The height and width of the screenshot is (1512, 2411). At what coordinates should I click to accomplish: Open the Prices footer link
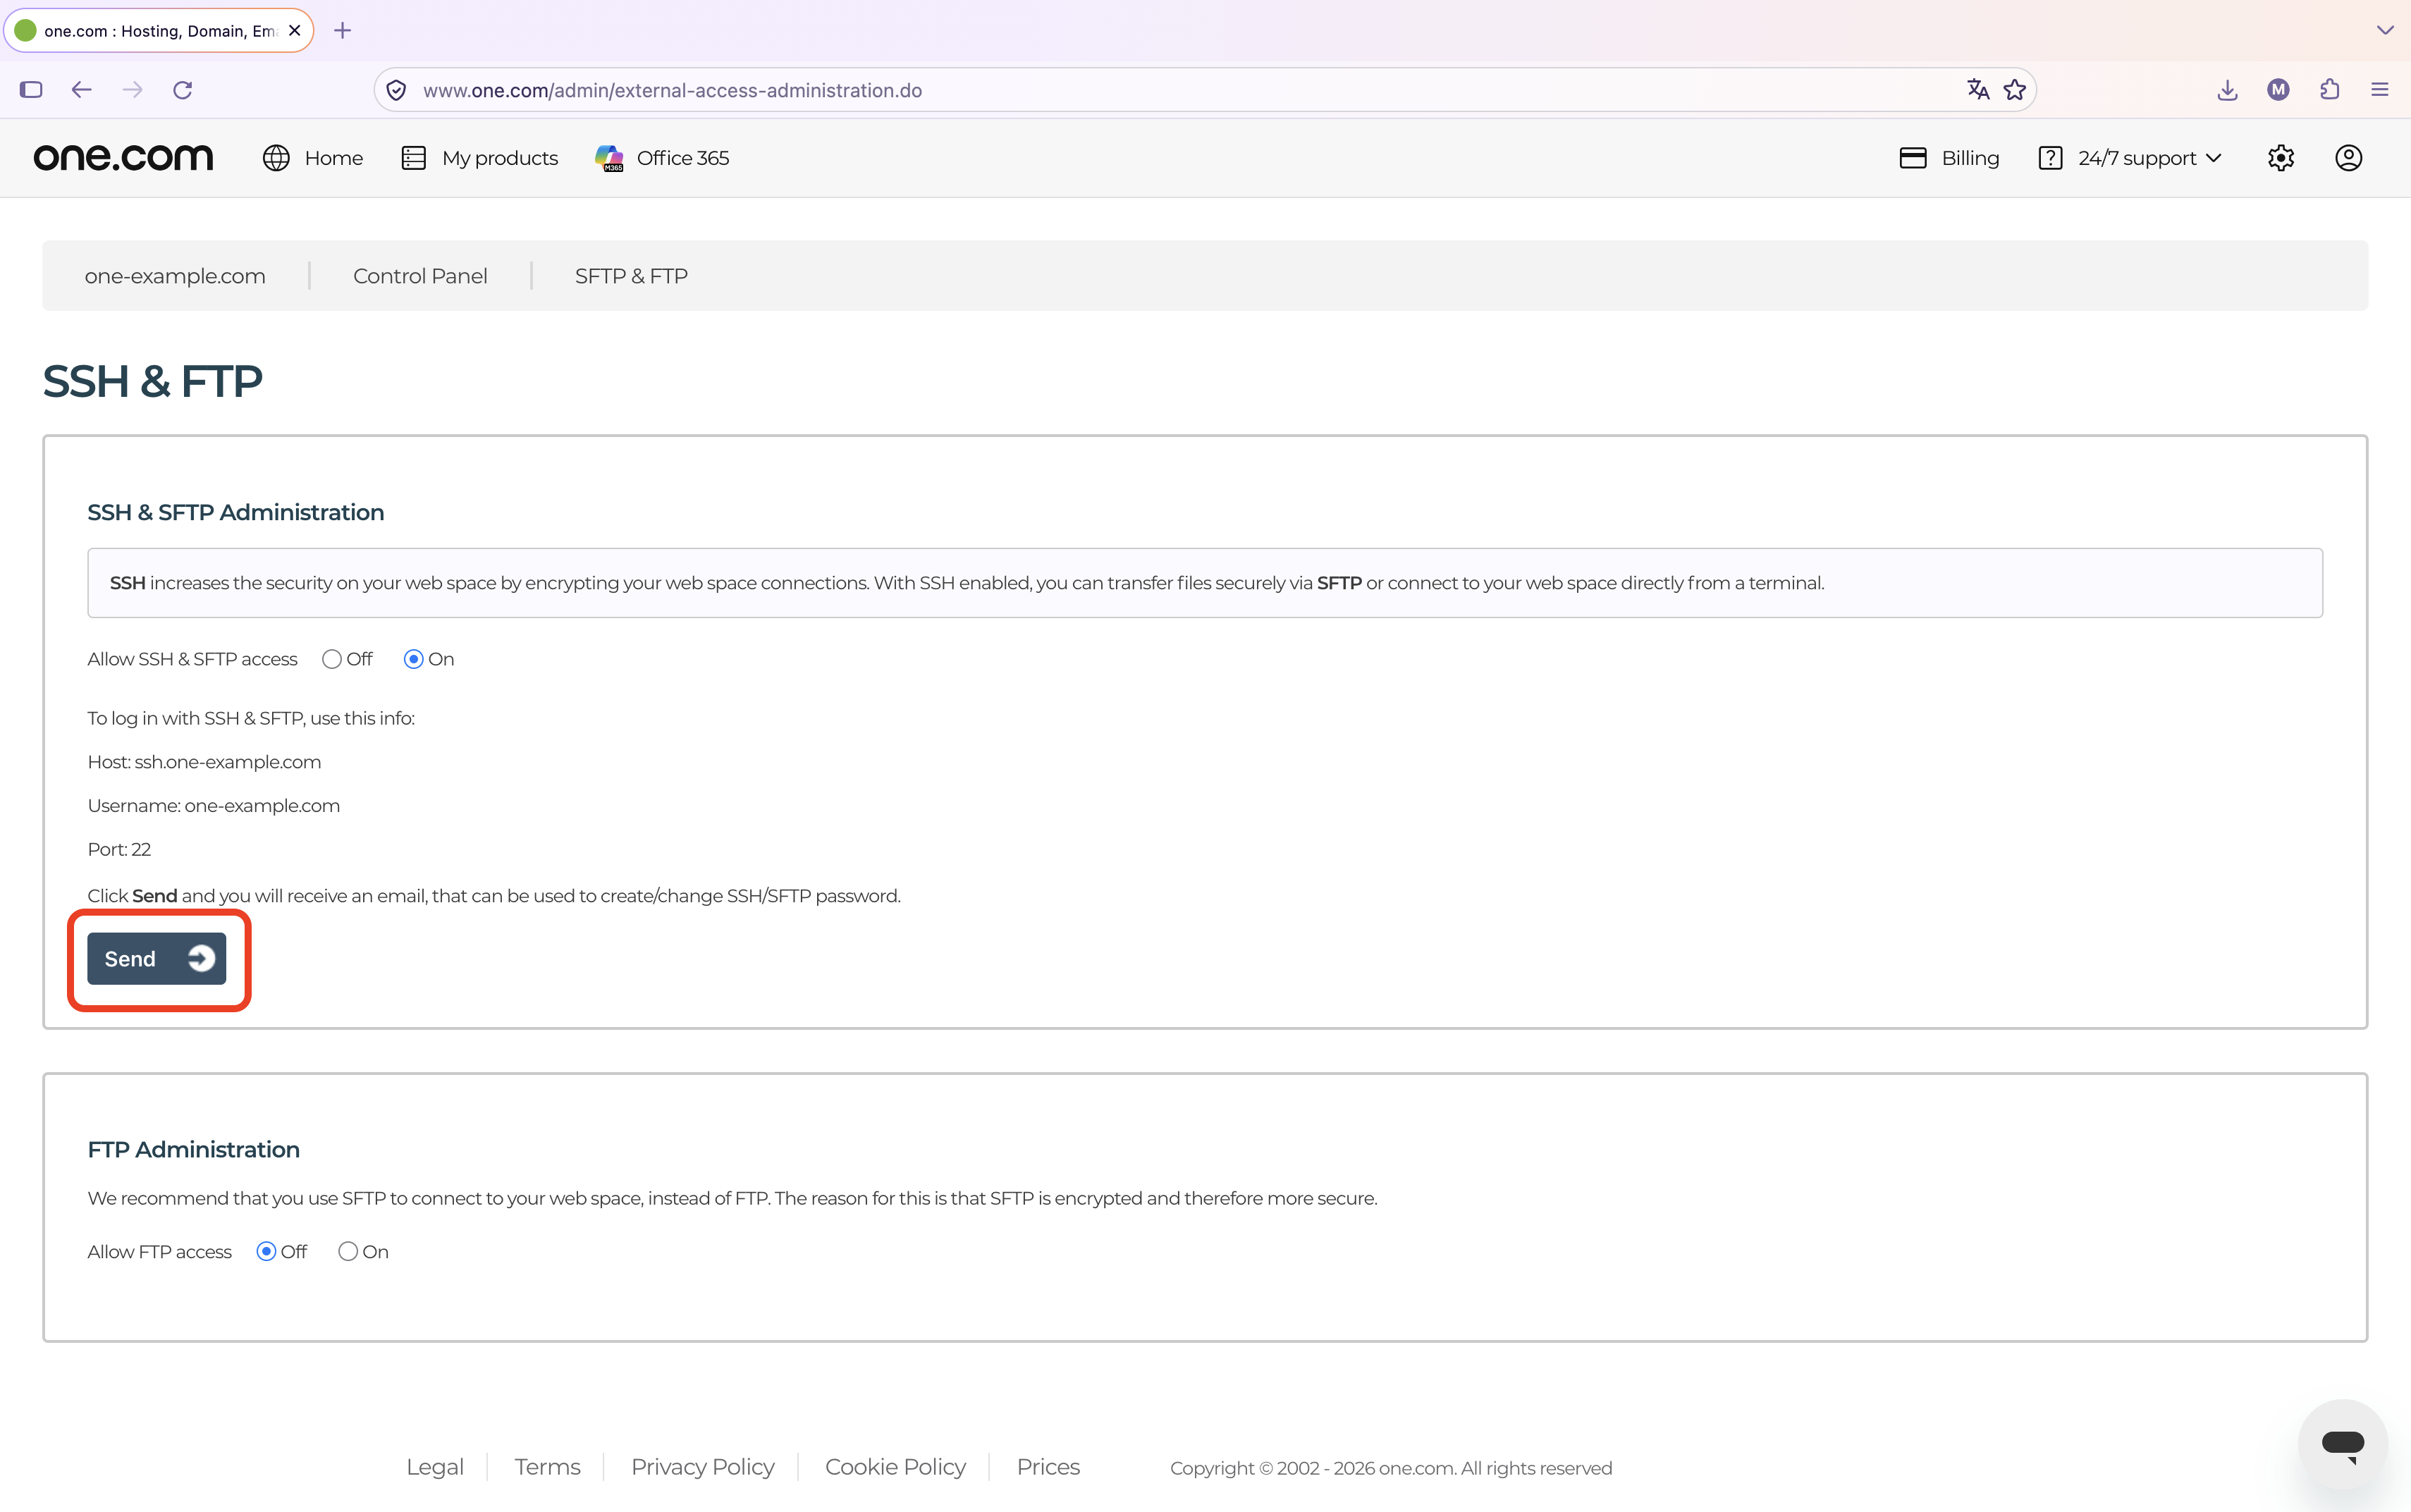(1048, 1467)
